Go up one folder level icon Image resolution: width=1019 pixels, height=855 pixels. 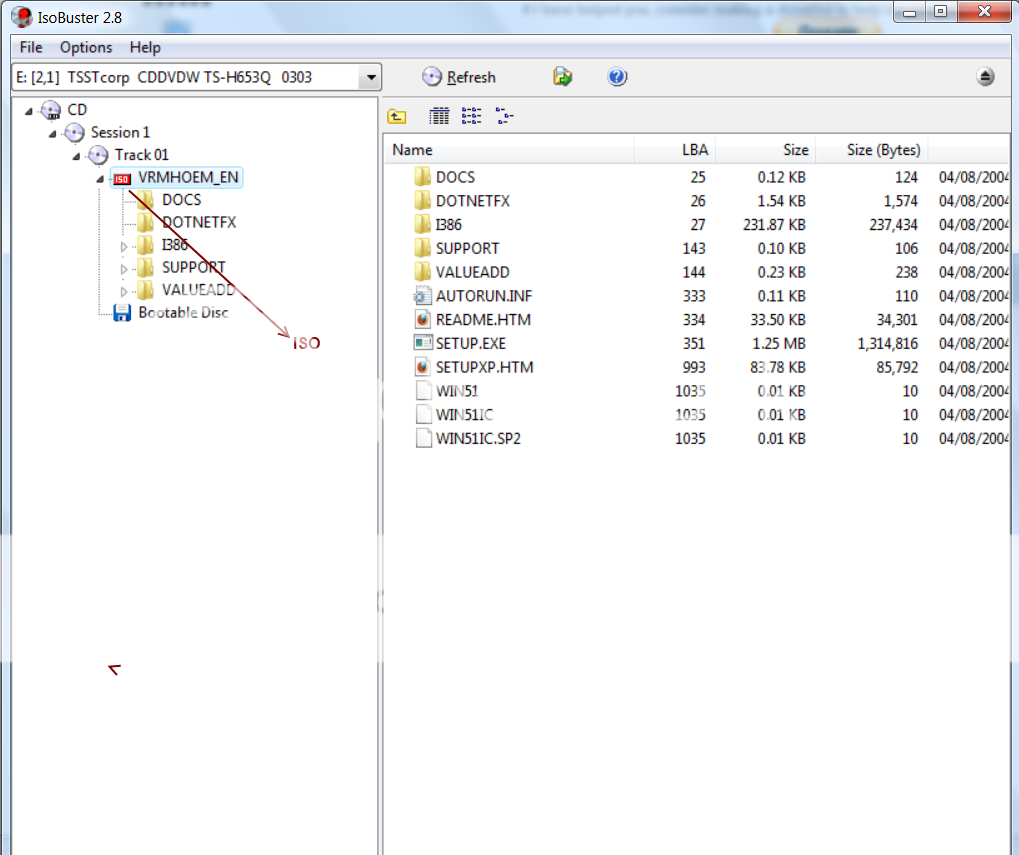click(397, 117)
